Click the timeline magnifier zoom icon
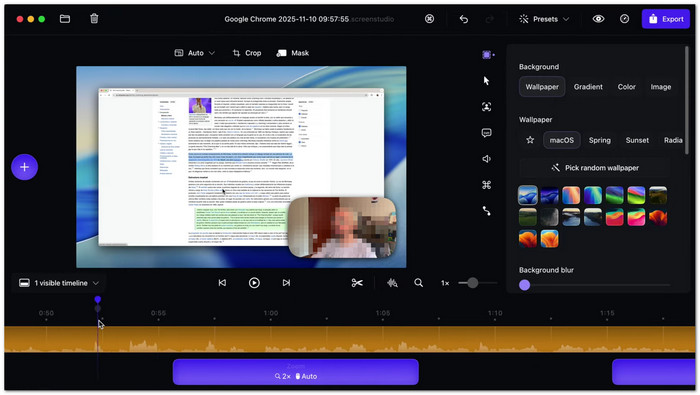 tap(418, 283)
